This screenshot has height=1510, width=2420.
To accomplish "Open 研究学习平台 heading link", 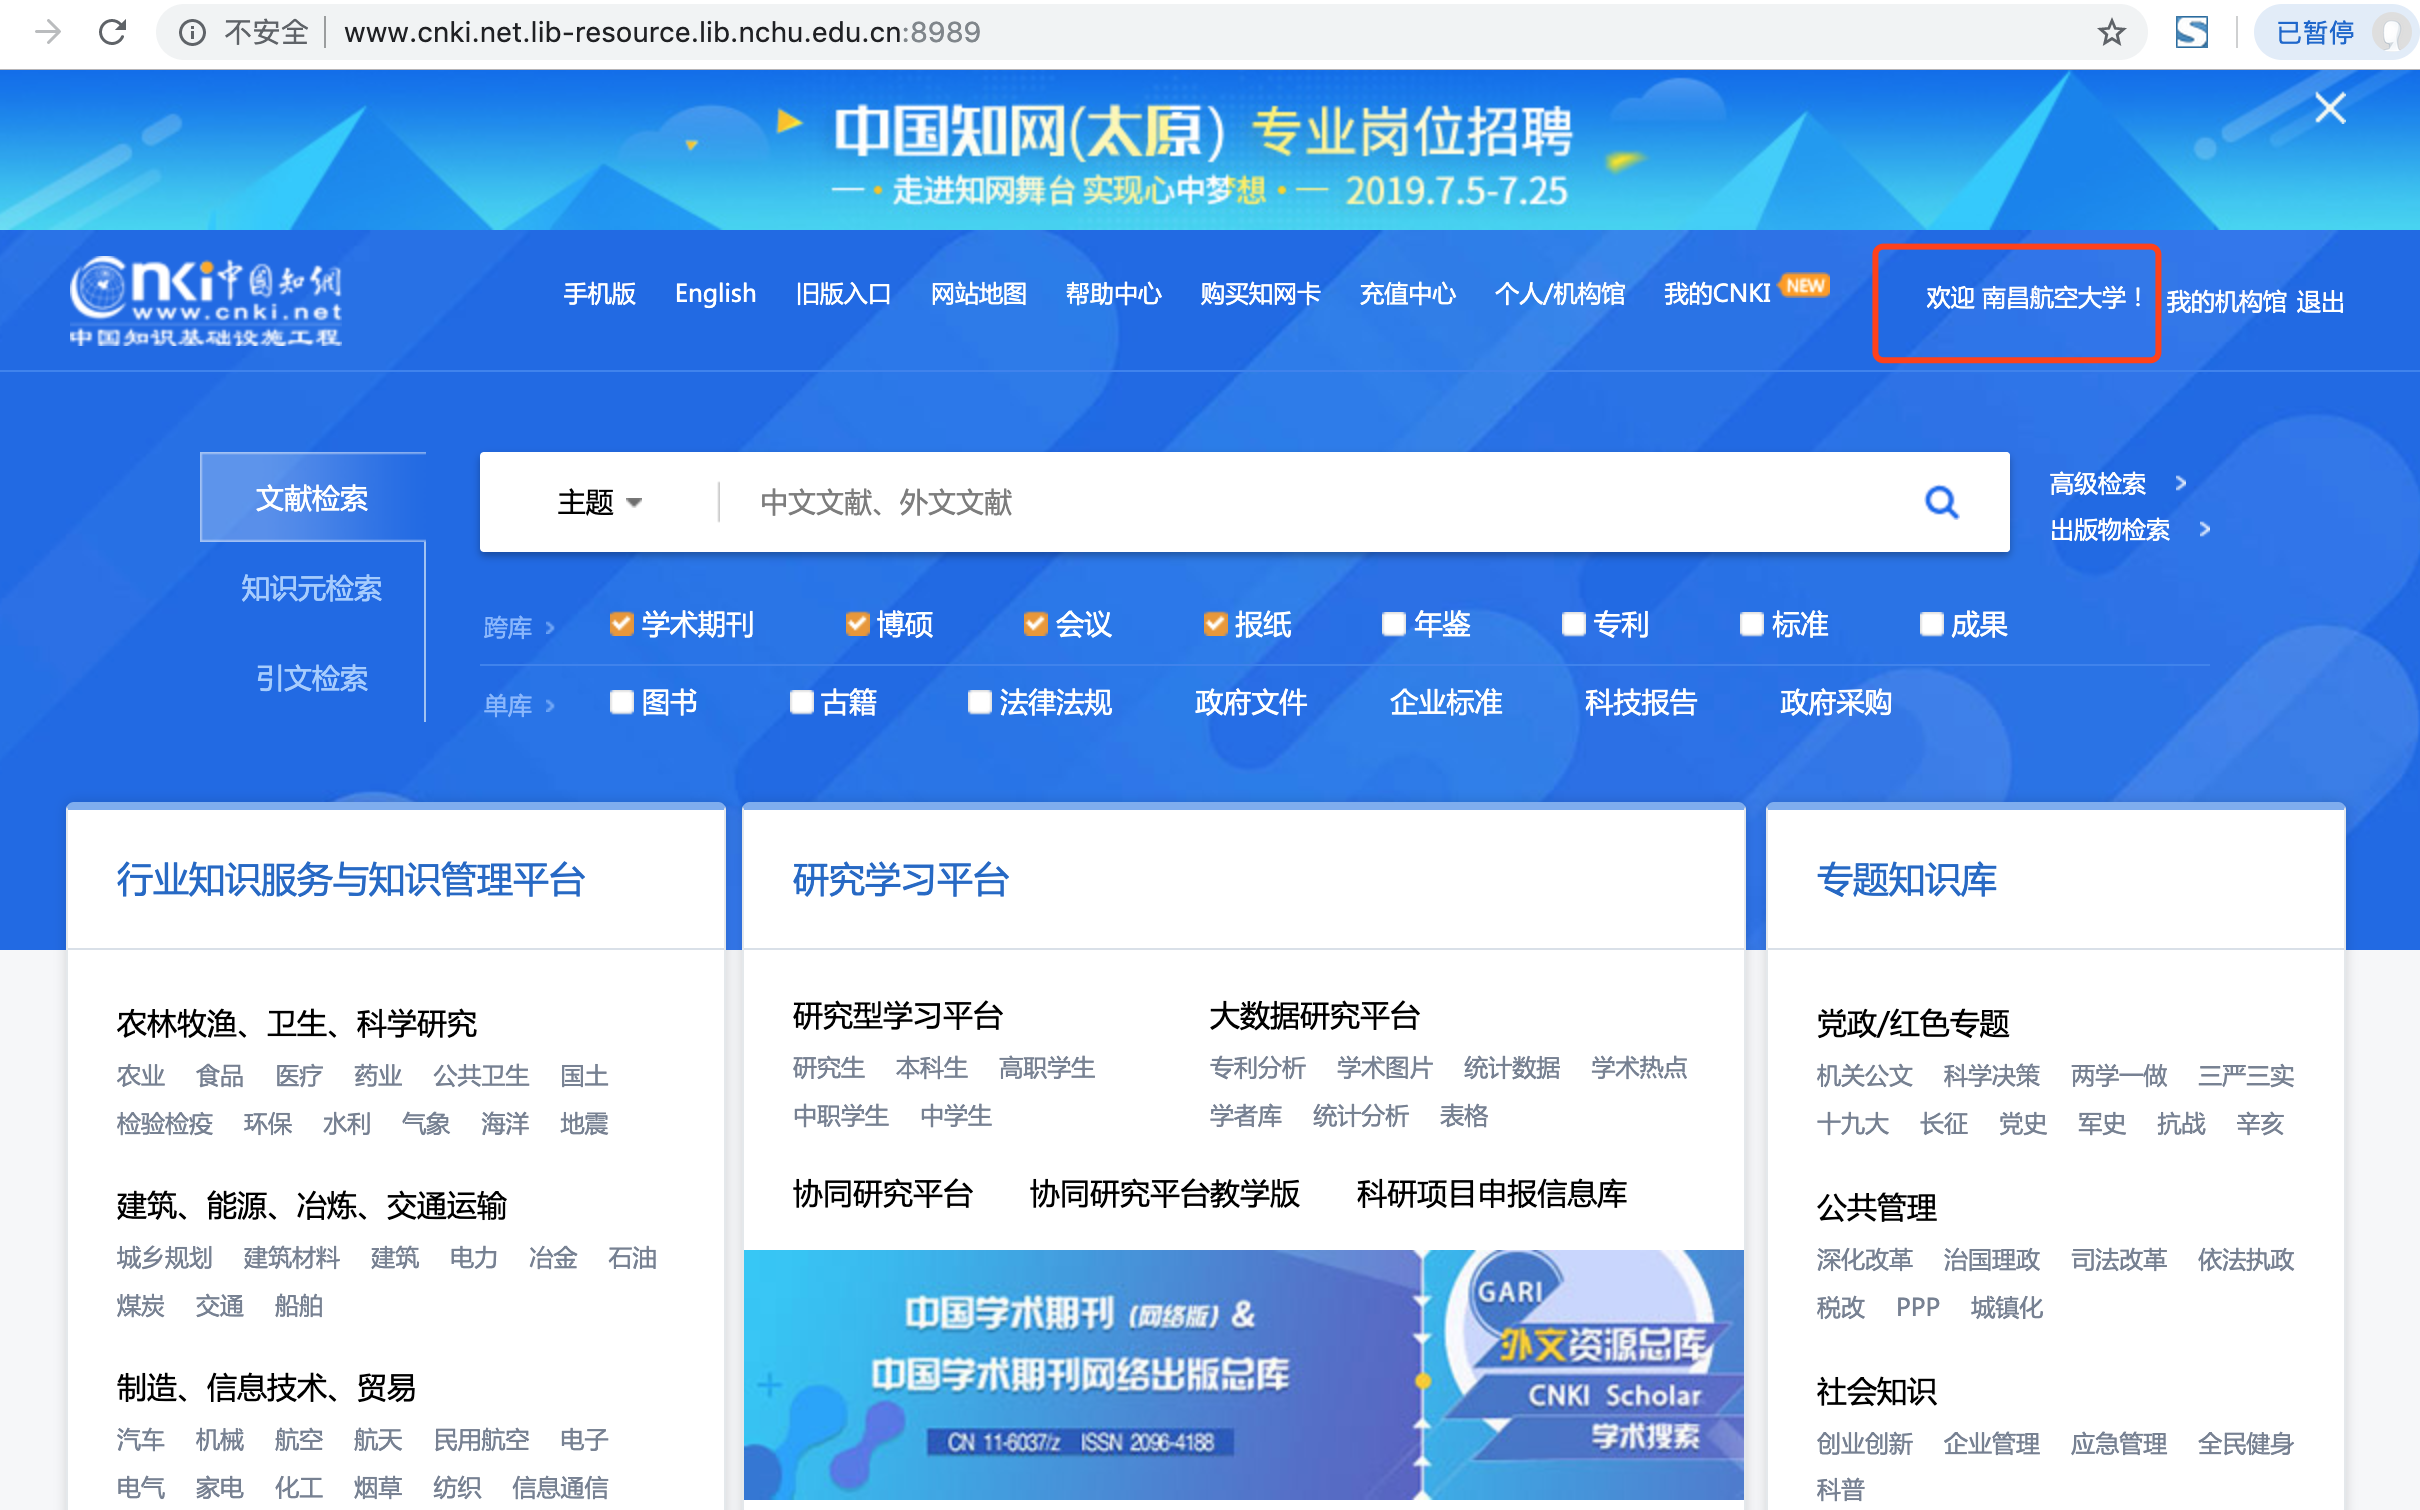I will 900,880.
